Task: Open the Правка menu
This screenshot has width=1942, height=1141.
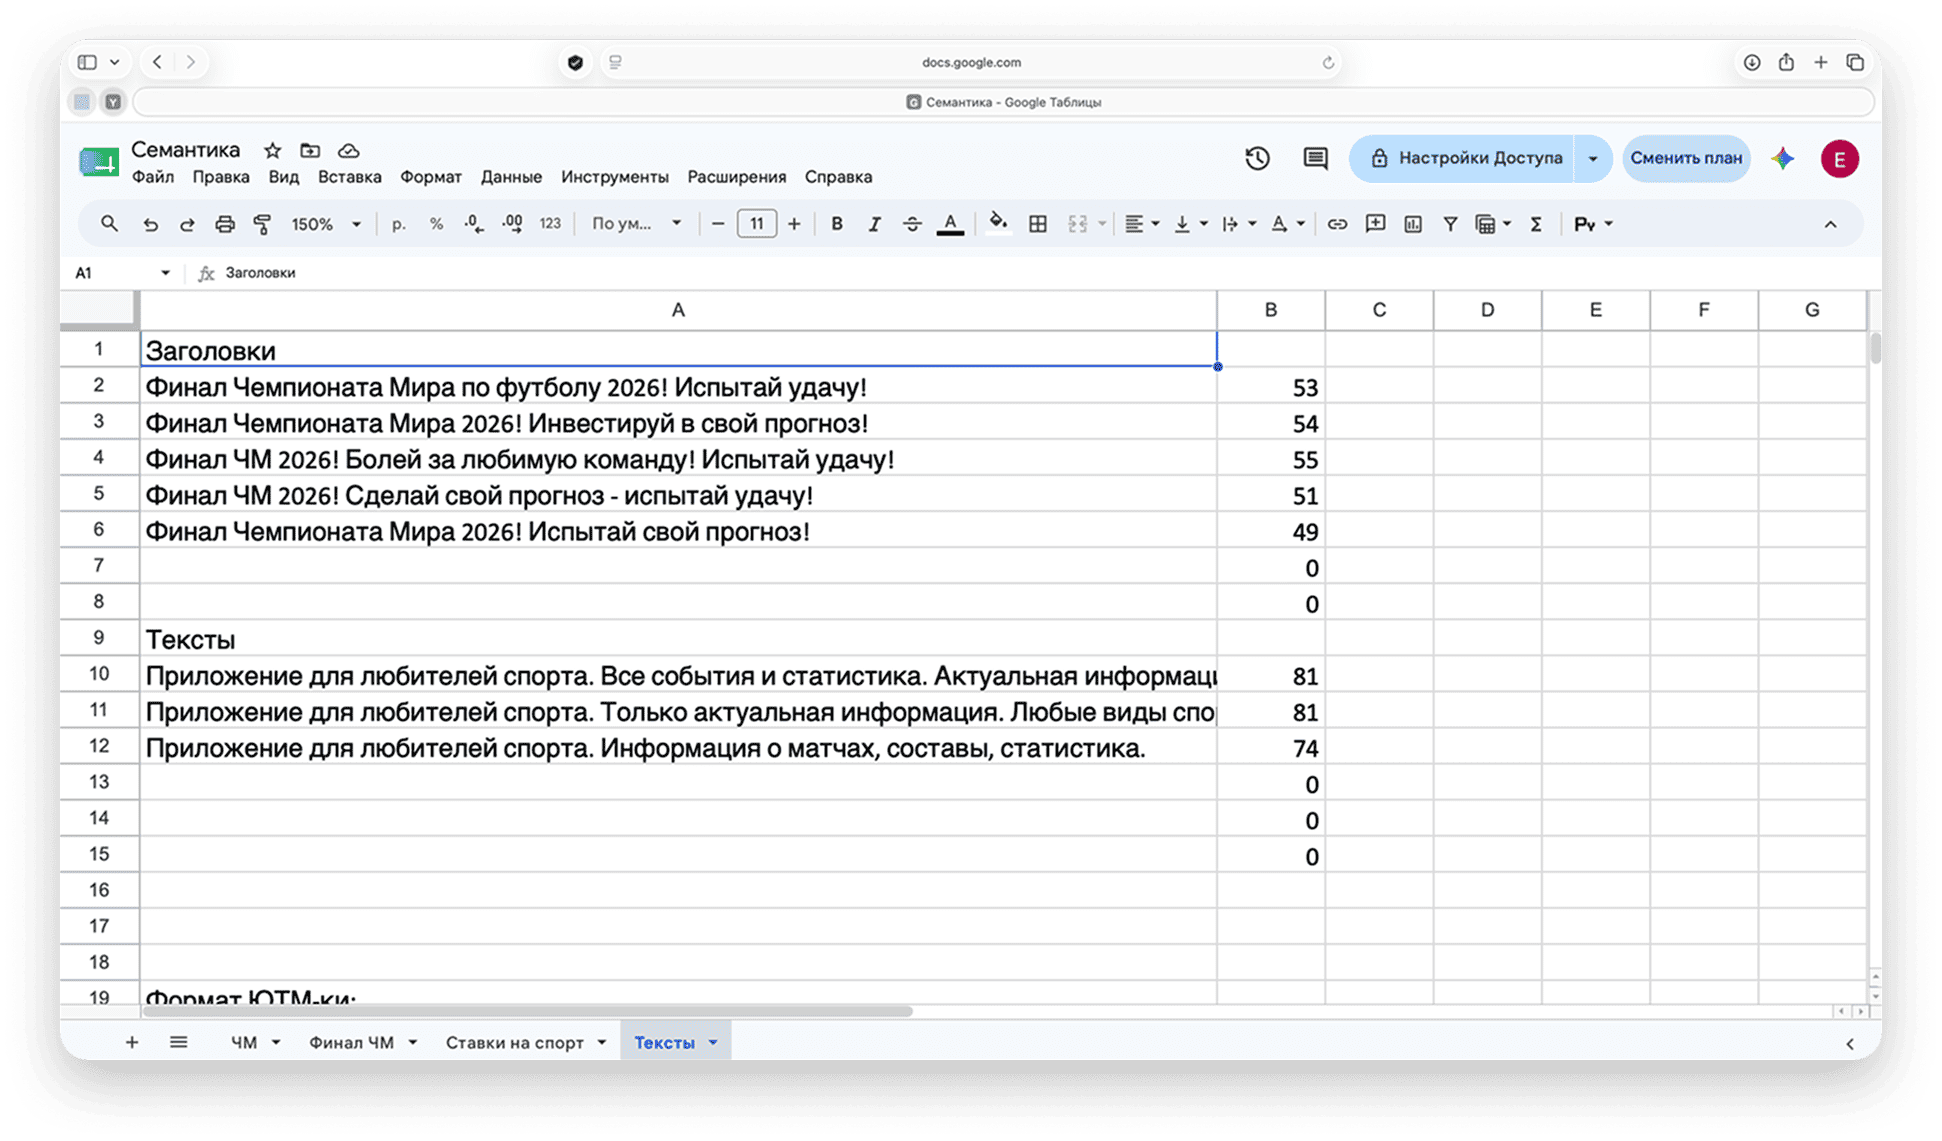Action: (221, 177)
